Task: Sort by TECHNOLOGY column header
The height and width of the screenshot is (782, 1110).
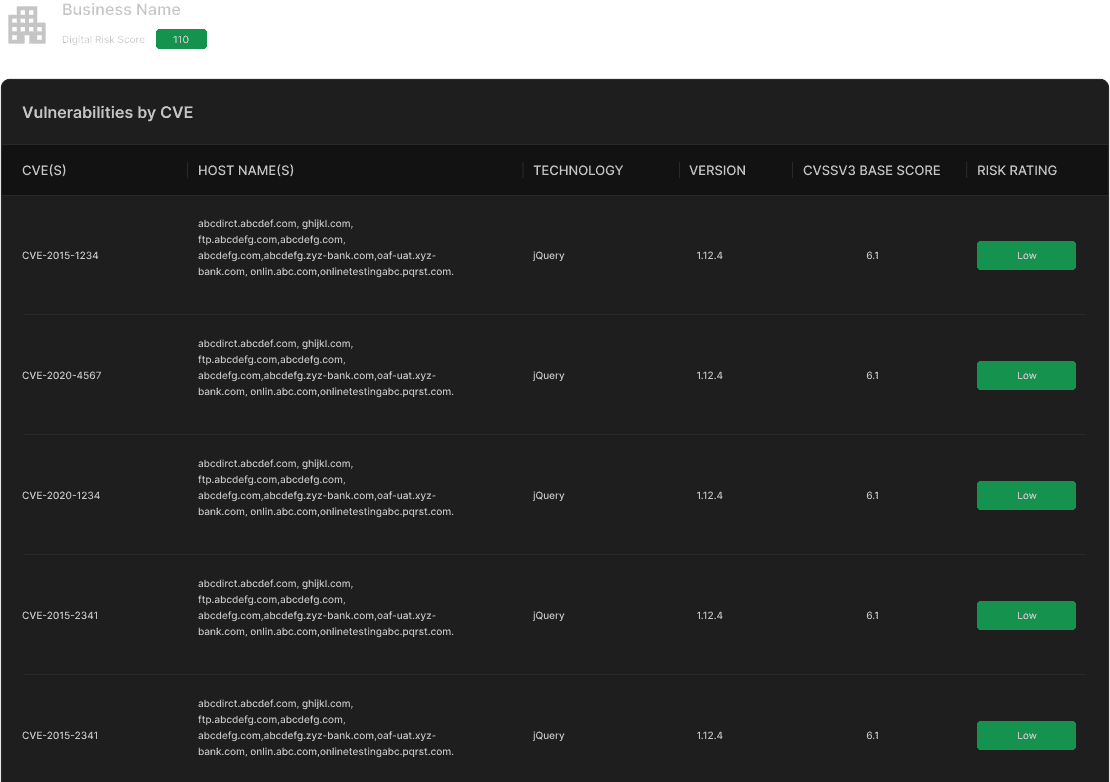Action: pyautogui.click(x=578, y=171)
